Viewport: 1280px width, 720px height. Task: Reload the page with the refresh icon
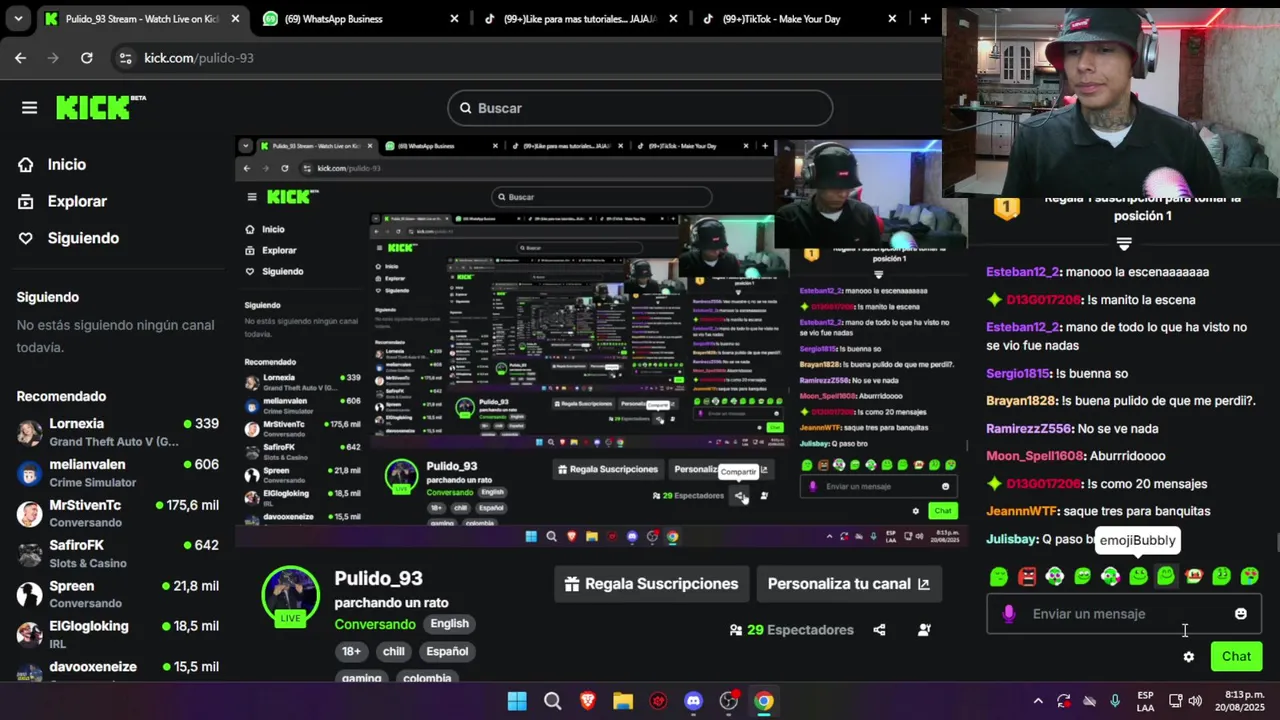click(86, 58)
